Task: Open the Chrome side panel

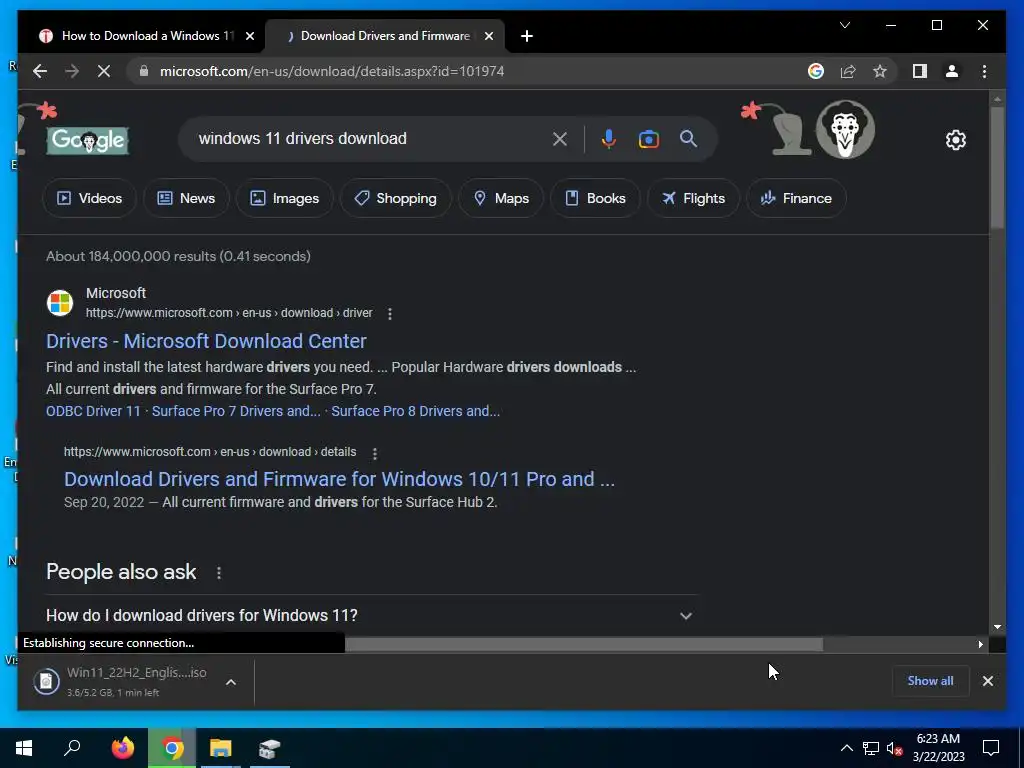Action: (920, 71)
